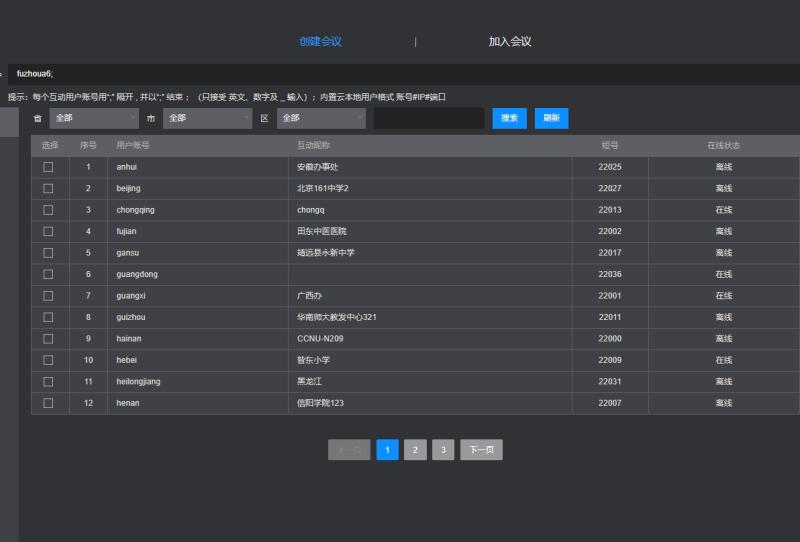Check the checkbox for anhui
The width and height of the screenshot is (800, 542).
point(48,167)
